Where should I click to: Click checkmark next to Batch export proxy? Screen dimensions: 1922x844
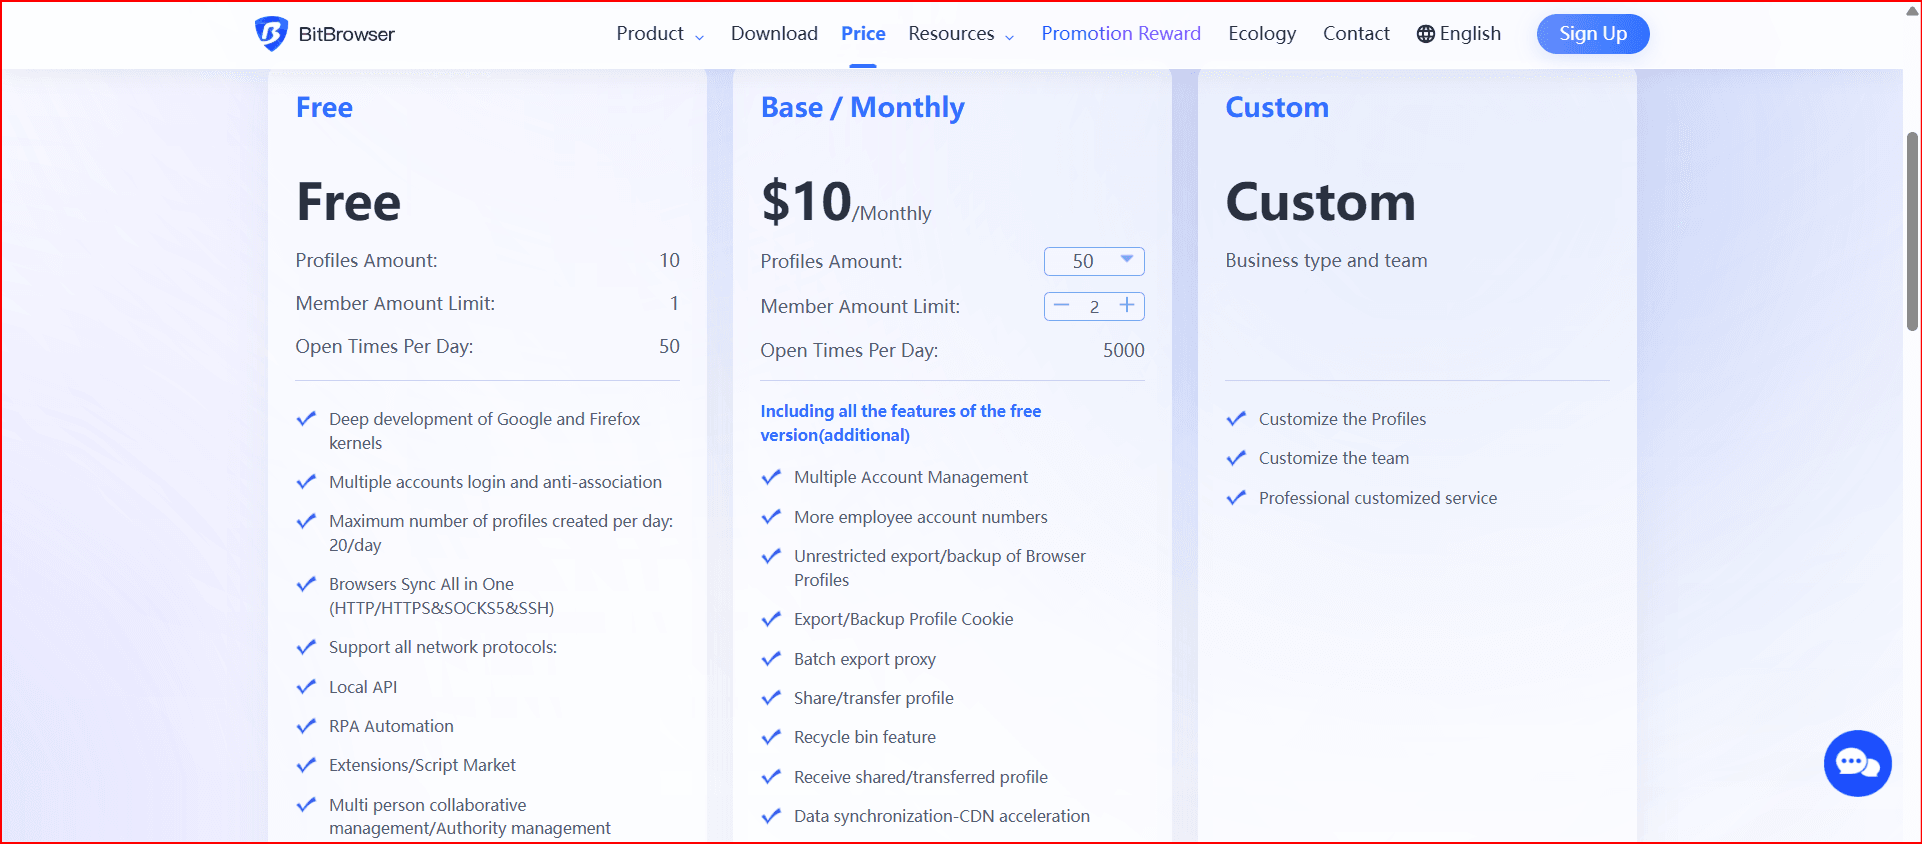[x=771, y=659]
